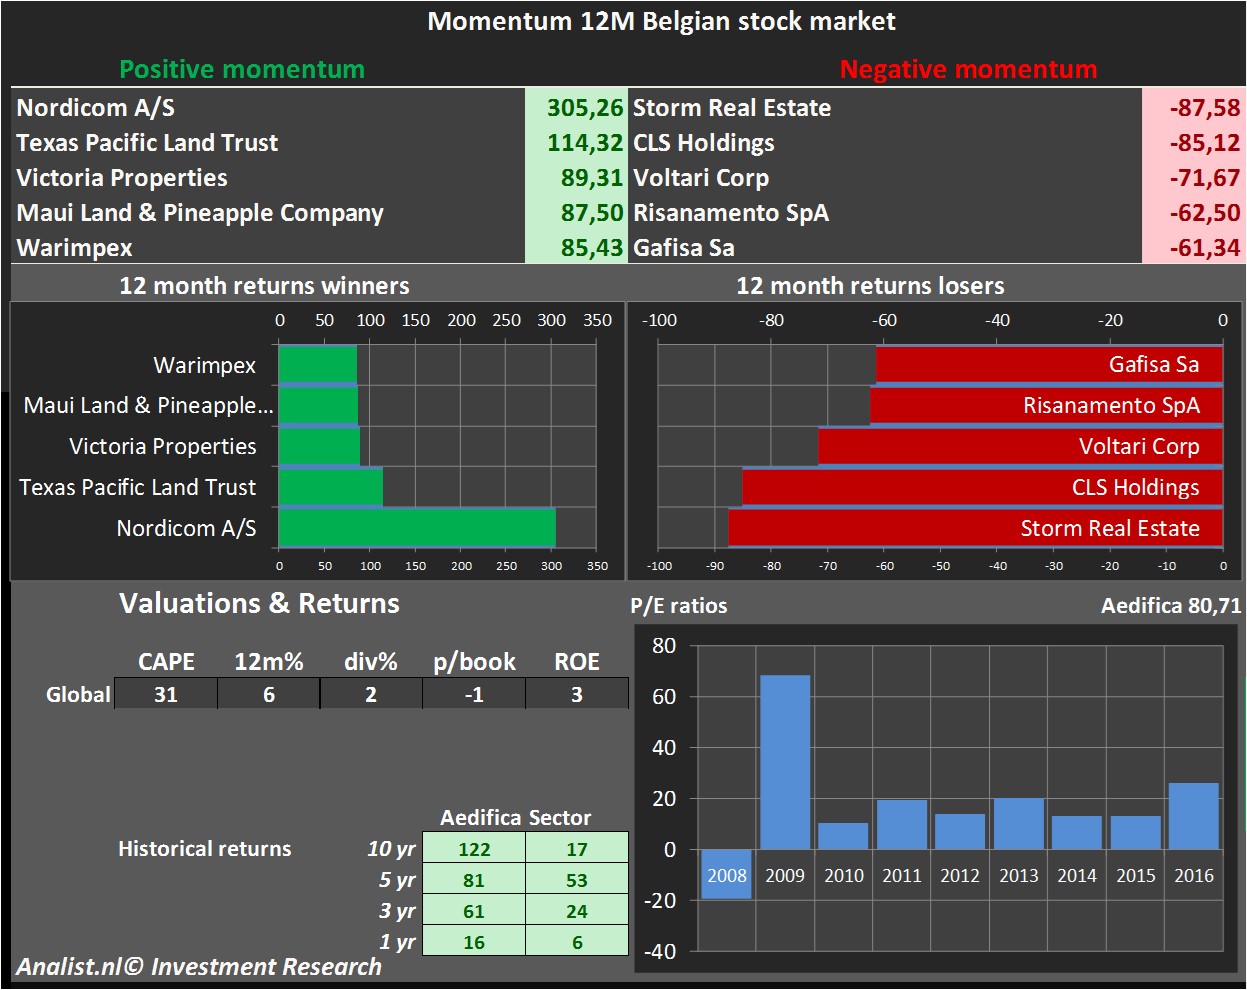Click the div% column header

pos(371,662)
